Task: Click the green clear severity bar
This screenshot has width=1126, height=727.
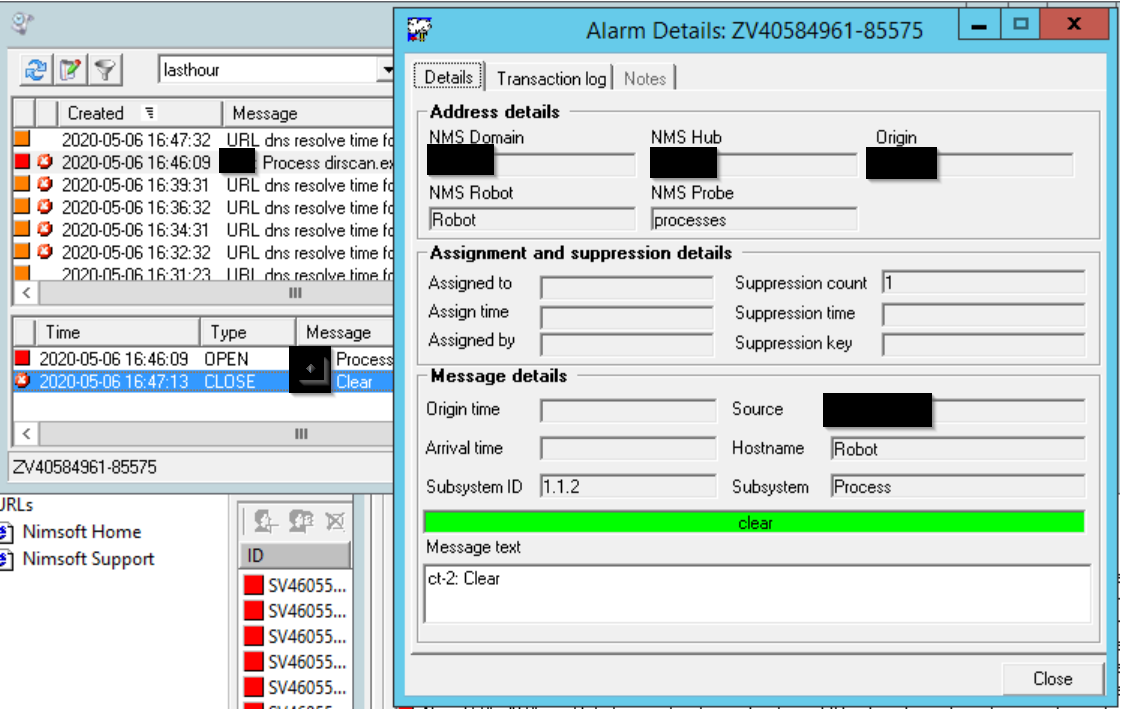Action: 754,523
